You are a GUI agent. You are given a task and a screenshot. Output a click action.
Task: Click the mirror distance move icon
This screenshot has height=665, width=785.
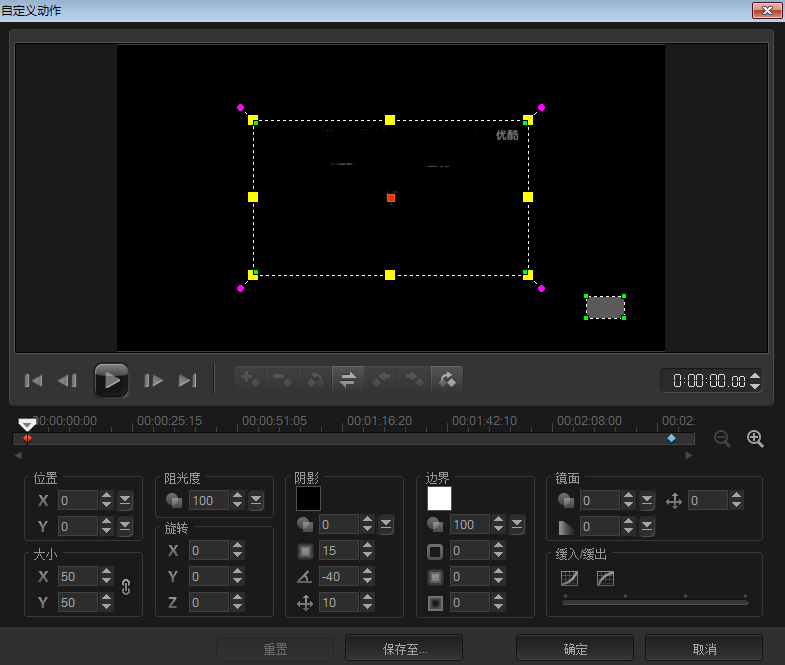click(674, 501)
